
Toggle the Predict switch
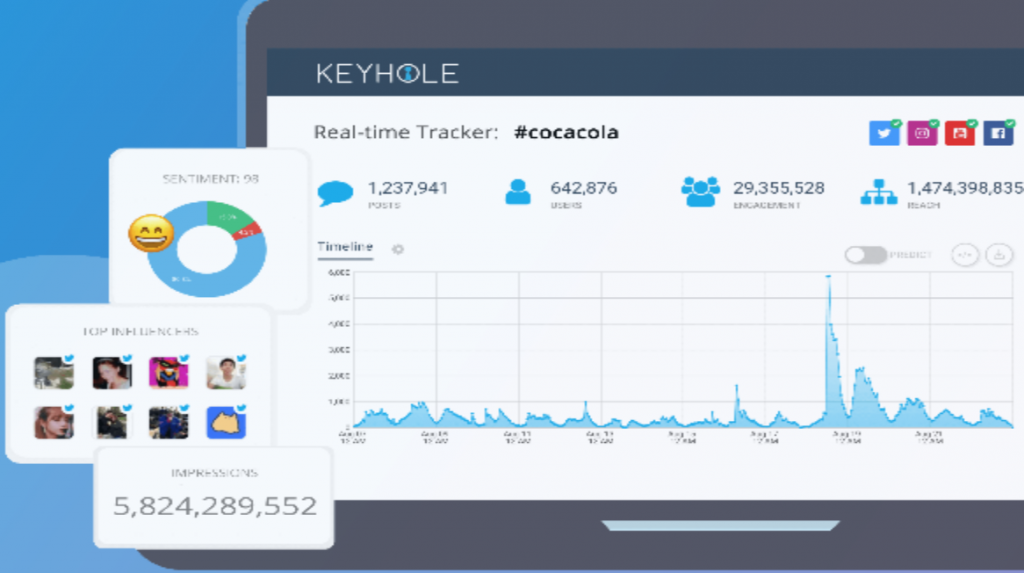point(865,255)
